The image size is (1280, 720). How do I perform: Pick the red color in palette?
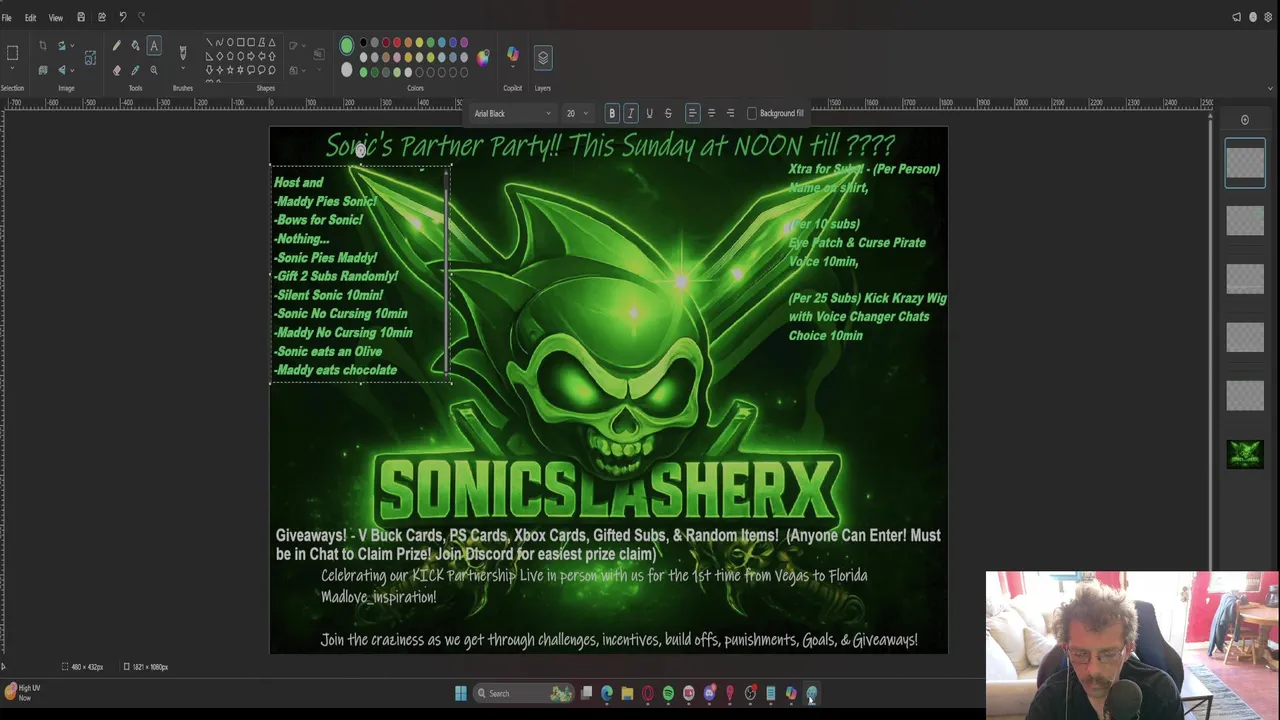pos(397,43)
